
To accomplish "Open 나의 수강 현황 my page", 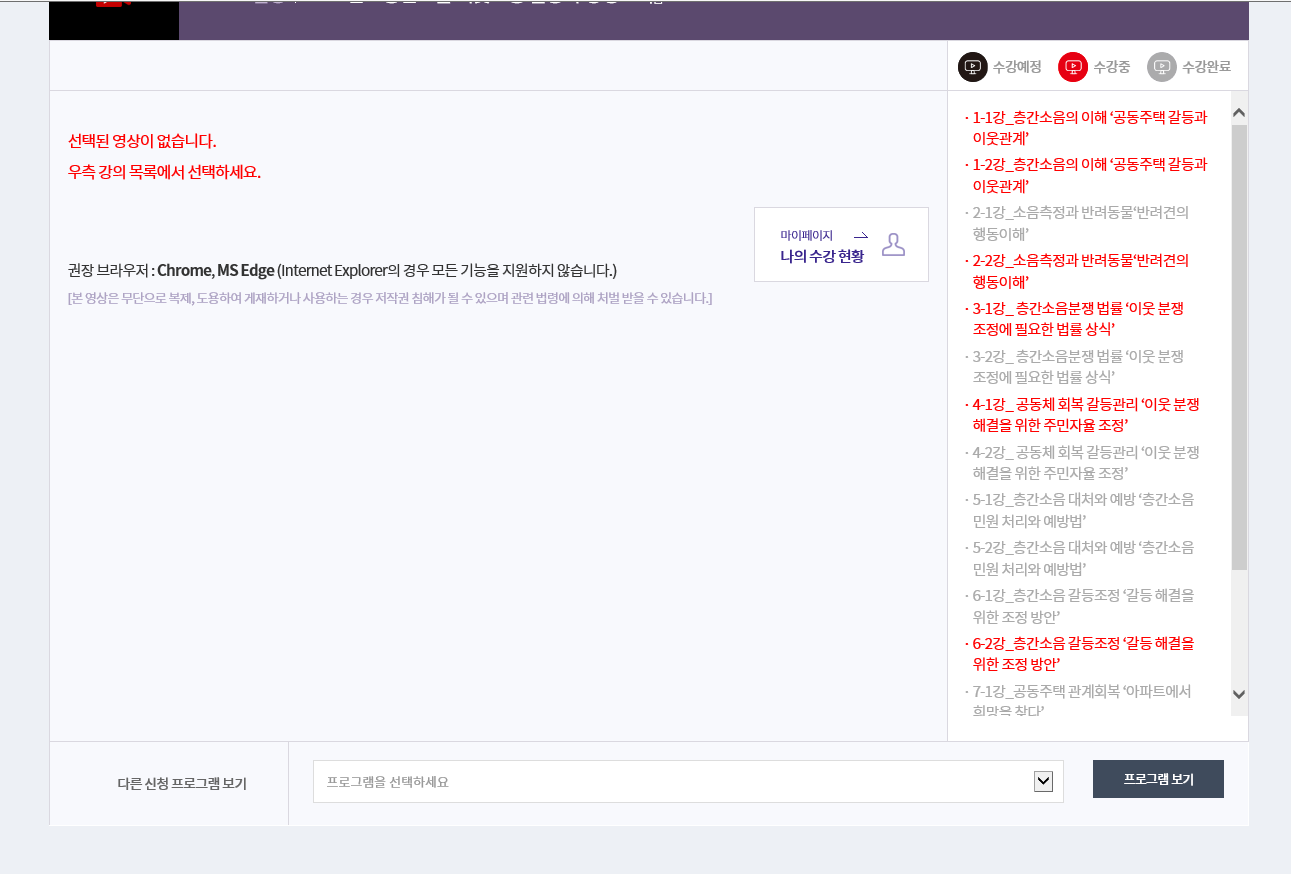I will pos(822,255).
